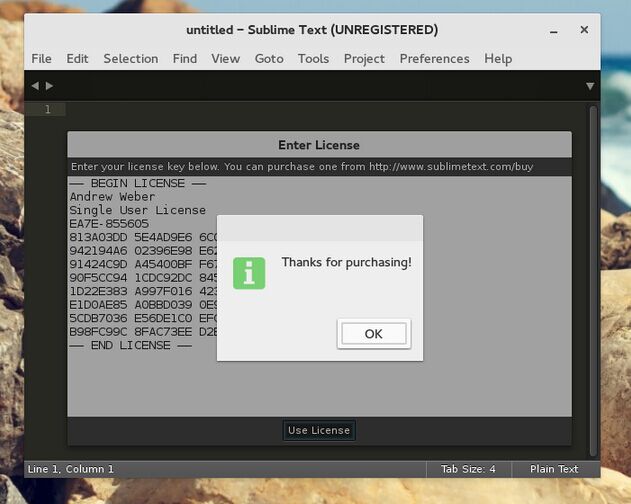Screen dimensions: 631x504
Task: Click the '942194A6 02396E98' key line
Action: tap(143, 251)
